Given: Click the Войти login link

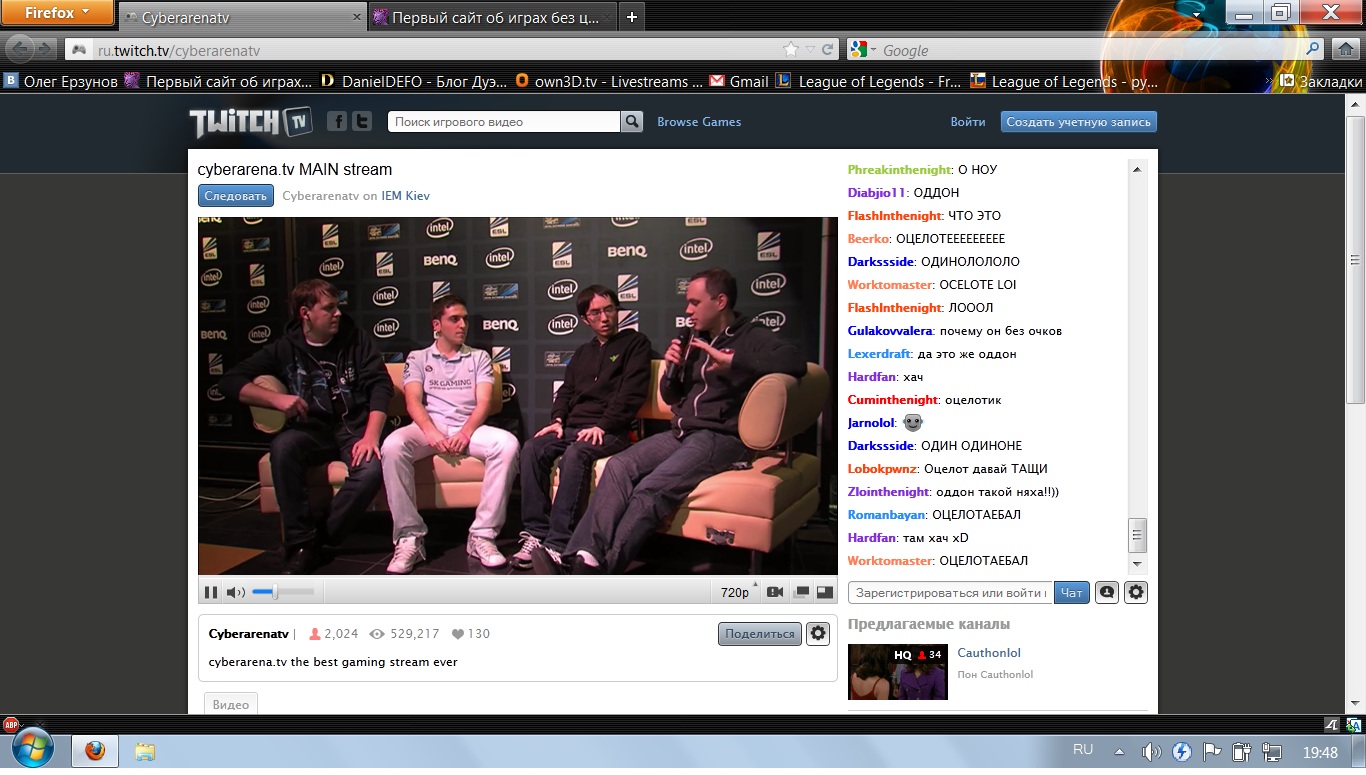Looking at the screenshot, I should 968,122.
